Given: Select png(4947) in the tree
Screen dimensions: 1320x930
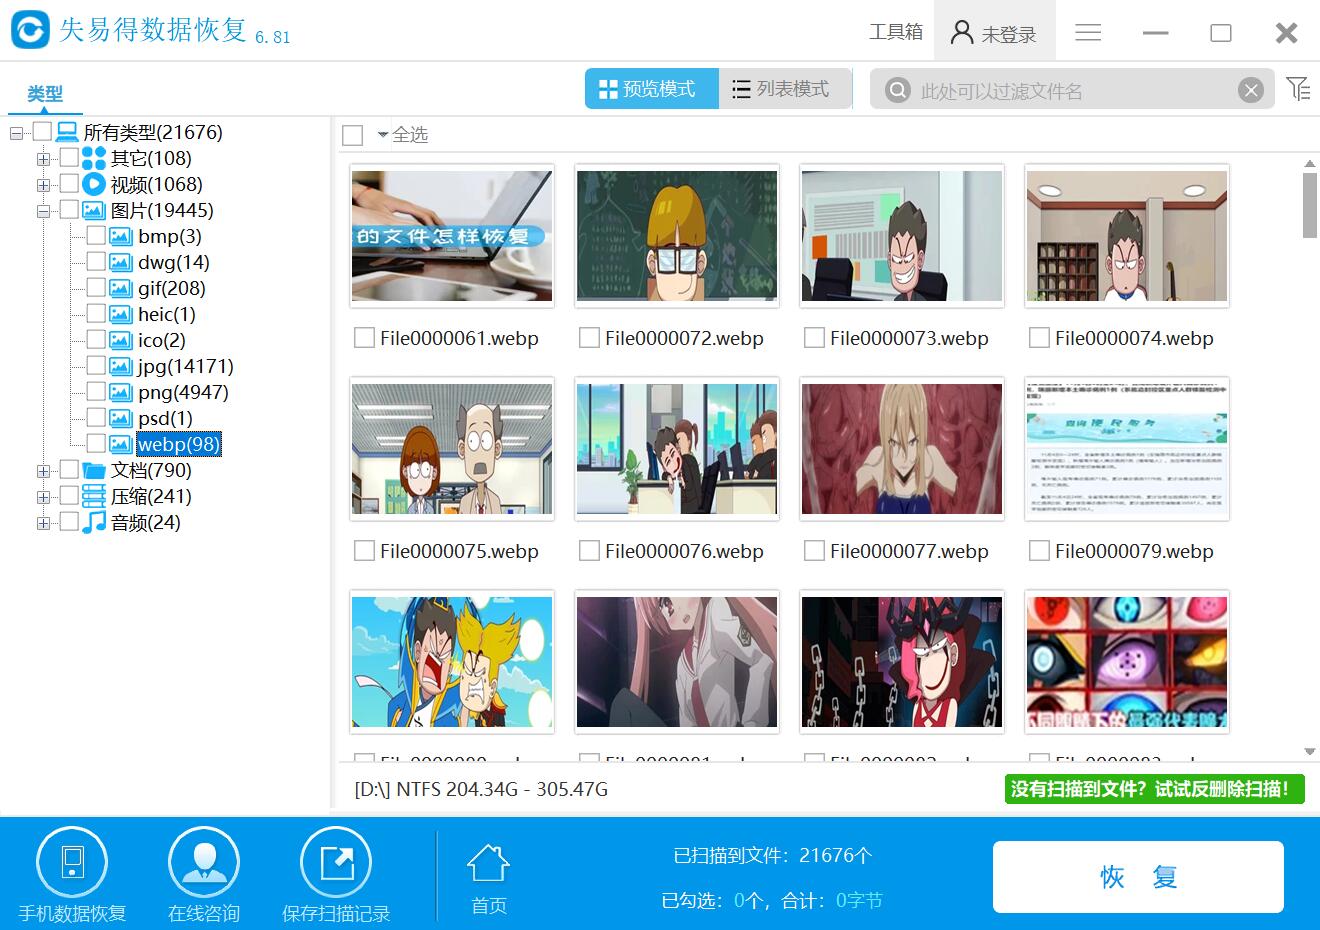Looking at the screenshot, I should click(x=183, y=392).
